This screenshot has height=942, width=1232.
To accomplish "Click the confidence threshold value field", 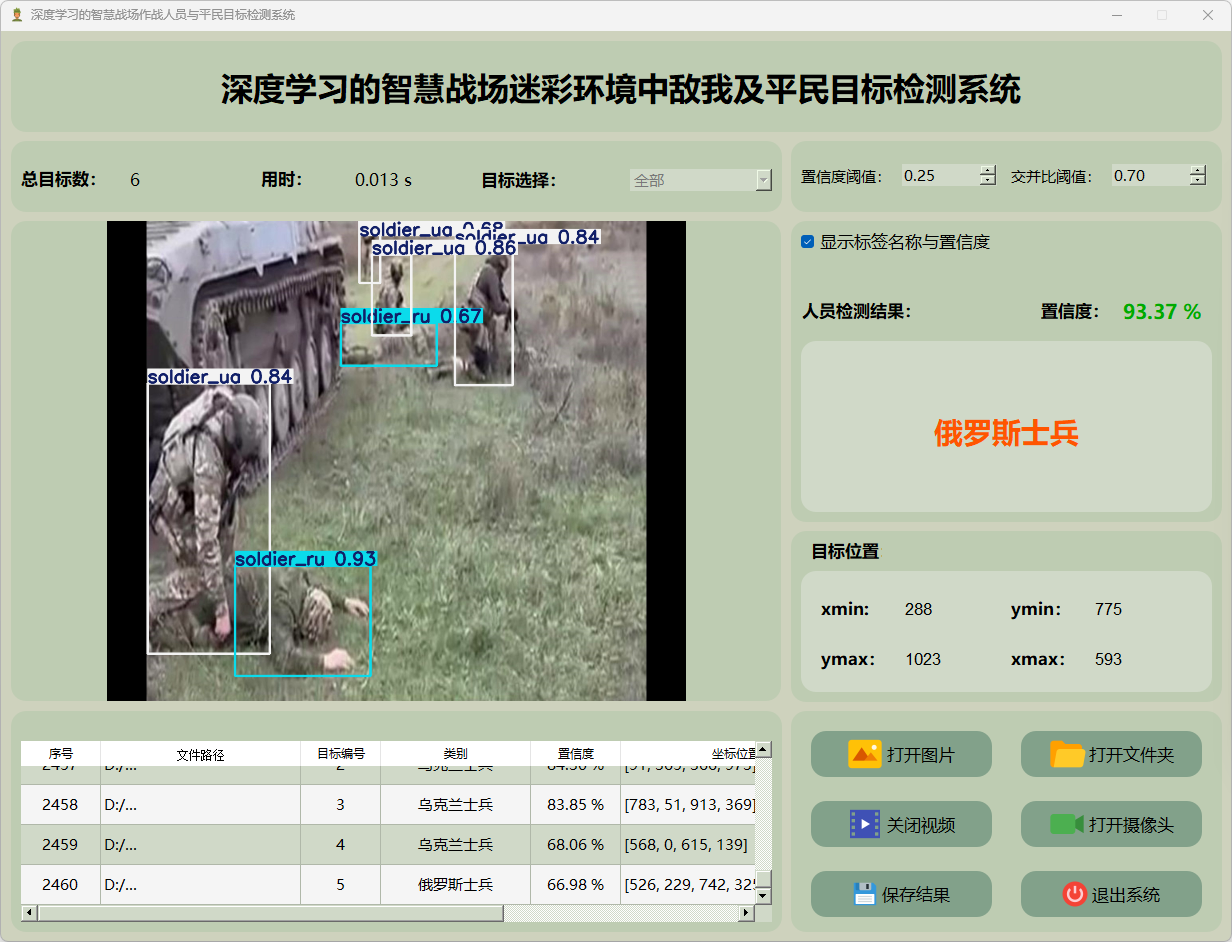I will click(x=938, y=176).
